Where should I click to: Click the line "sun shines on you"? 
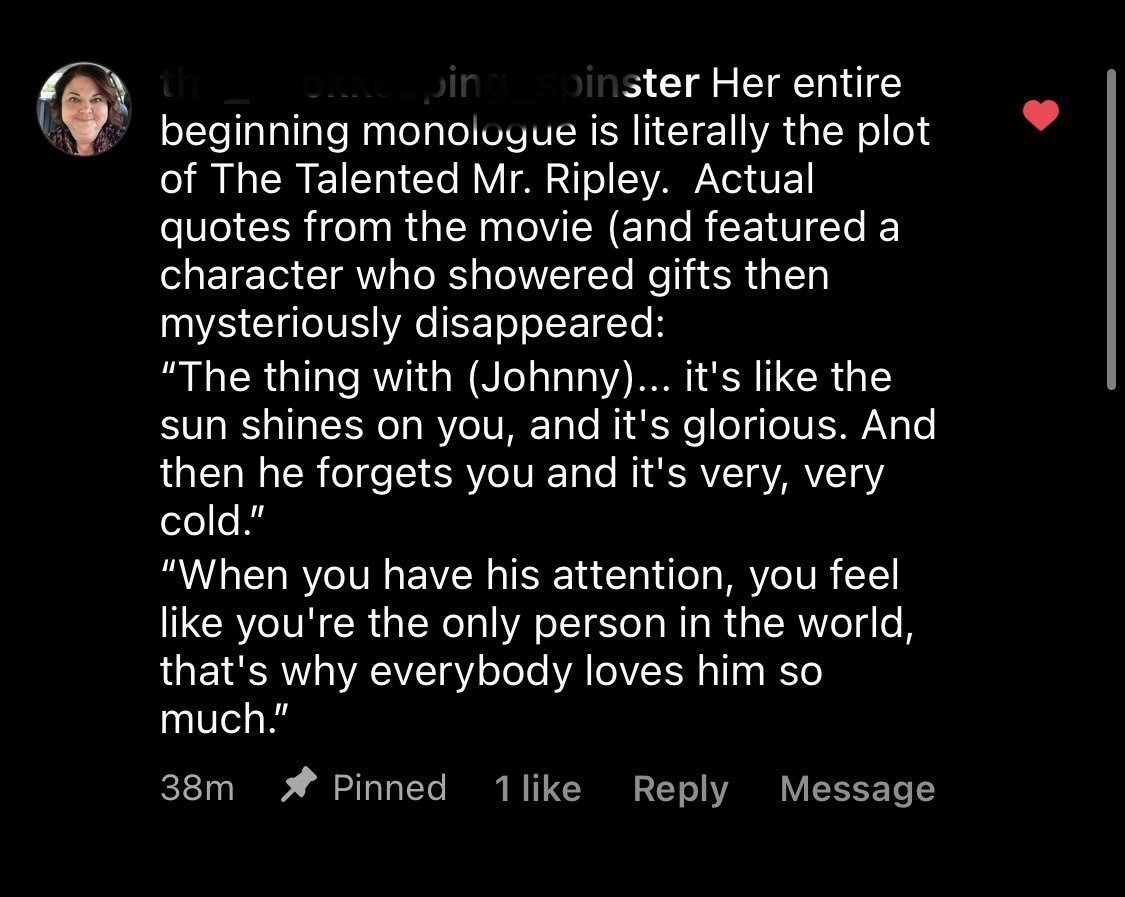coord(547,425)
